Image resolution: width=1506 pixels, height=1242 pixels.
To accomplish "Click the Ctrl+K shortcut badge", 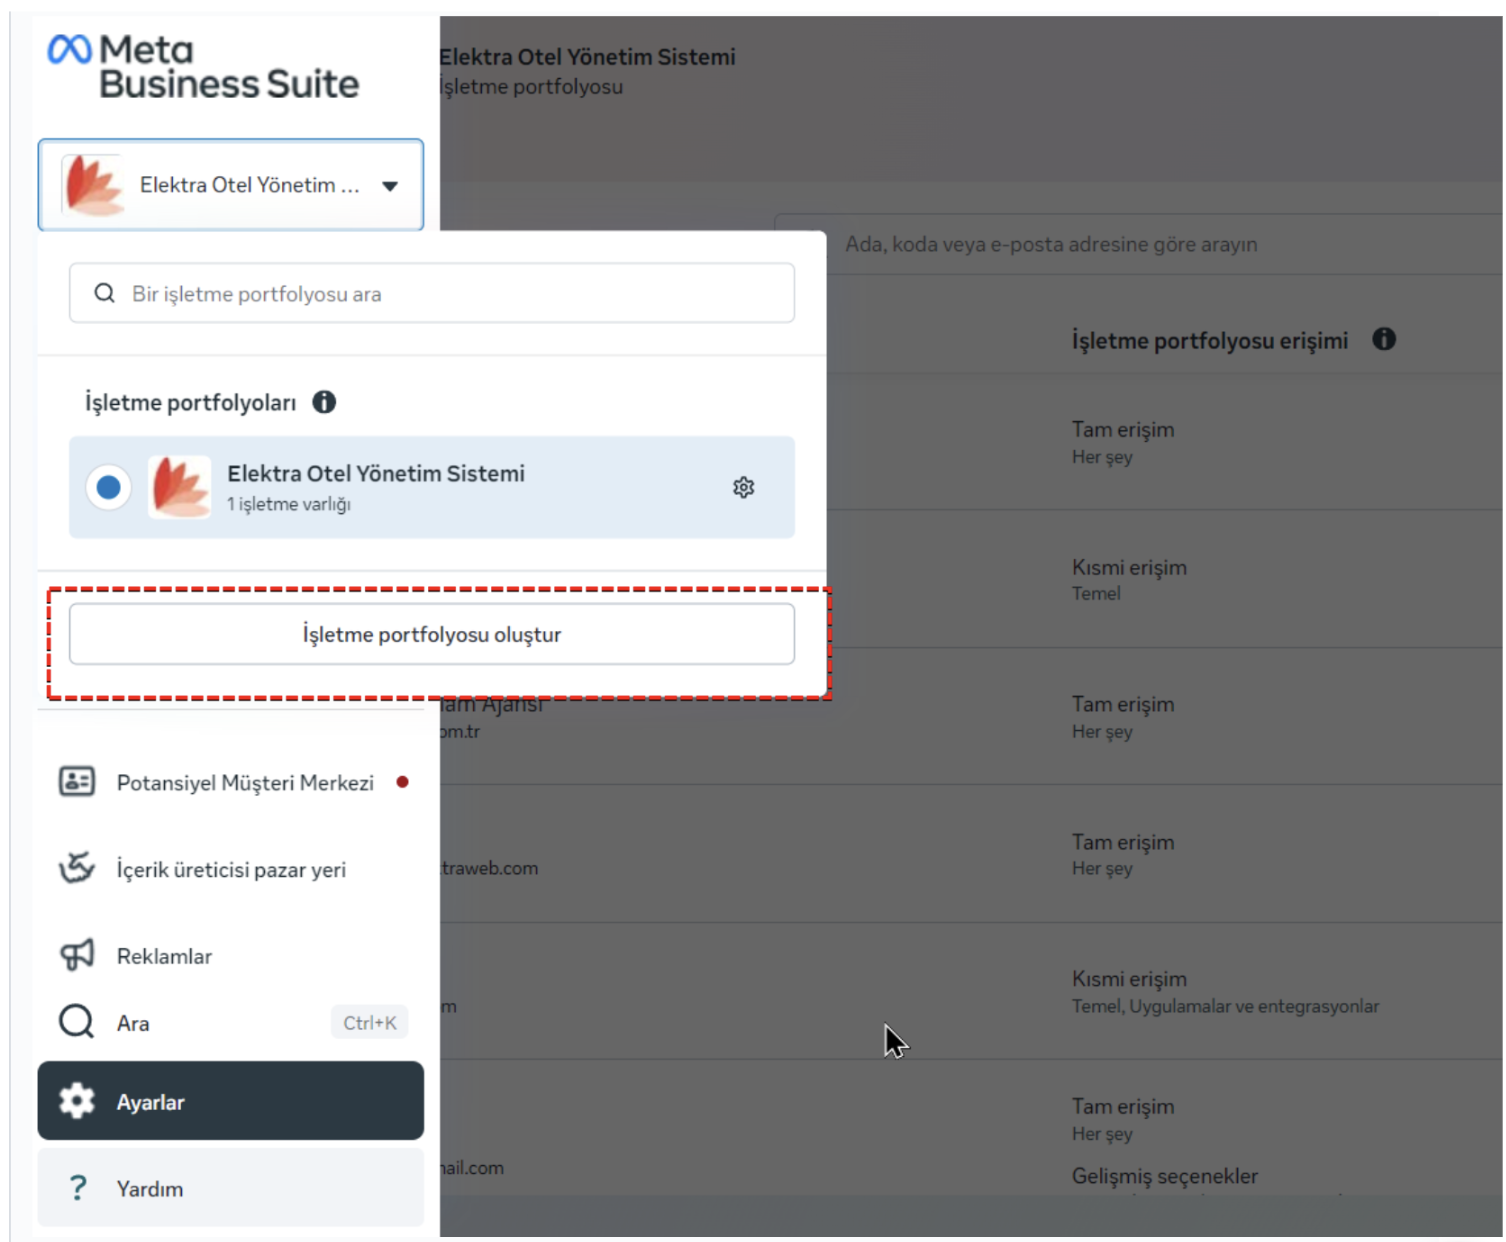I will (370, 1022).
